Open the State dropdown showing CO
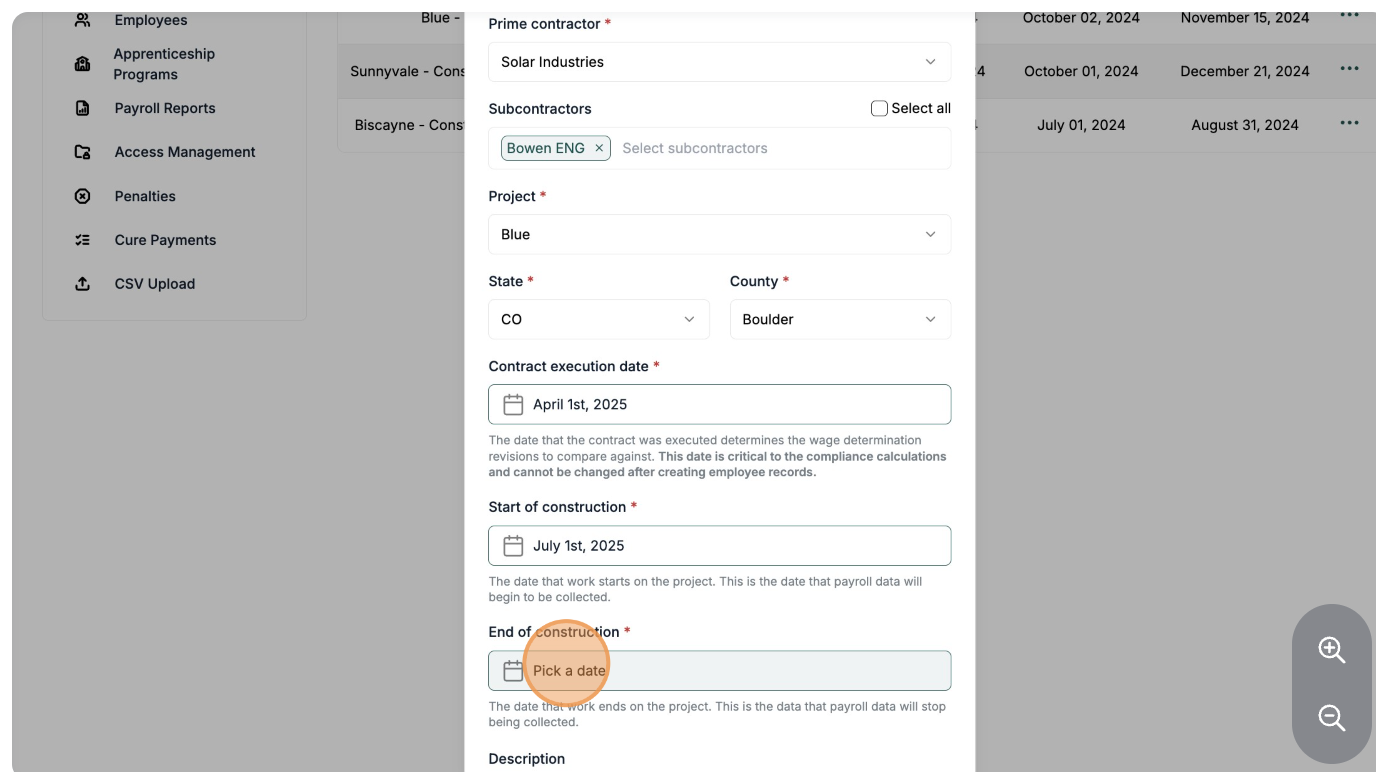Screen dimensions: 1376x772 [598, 319]
